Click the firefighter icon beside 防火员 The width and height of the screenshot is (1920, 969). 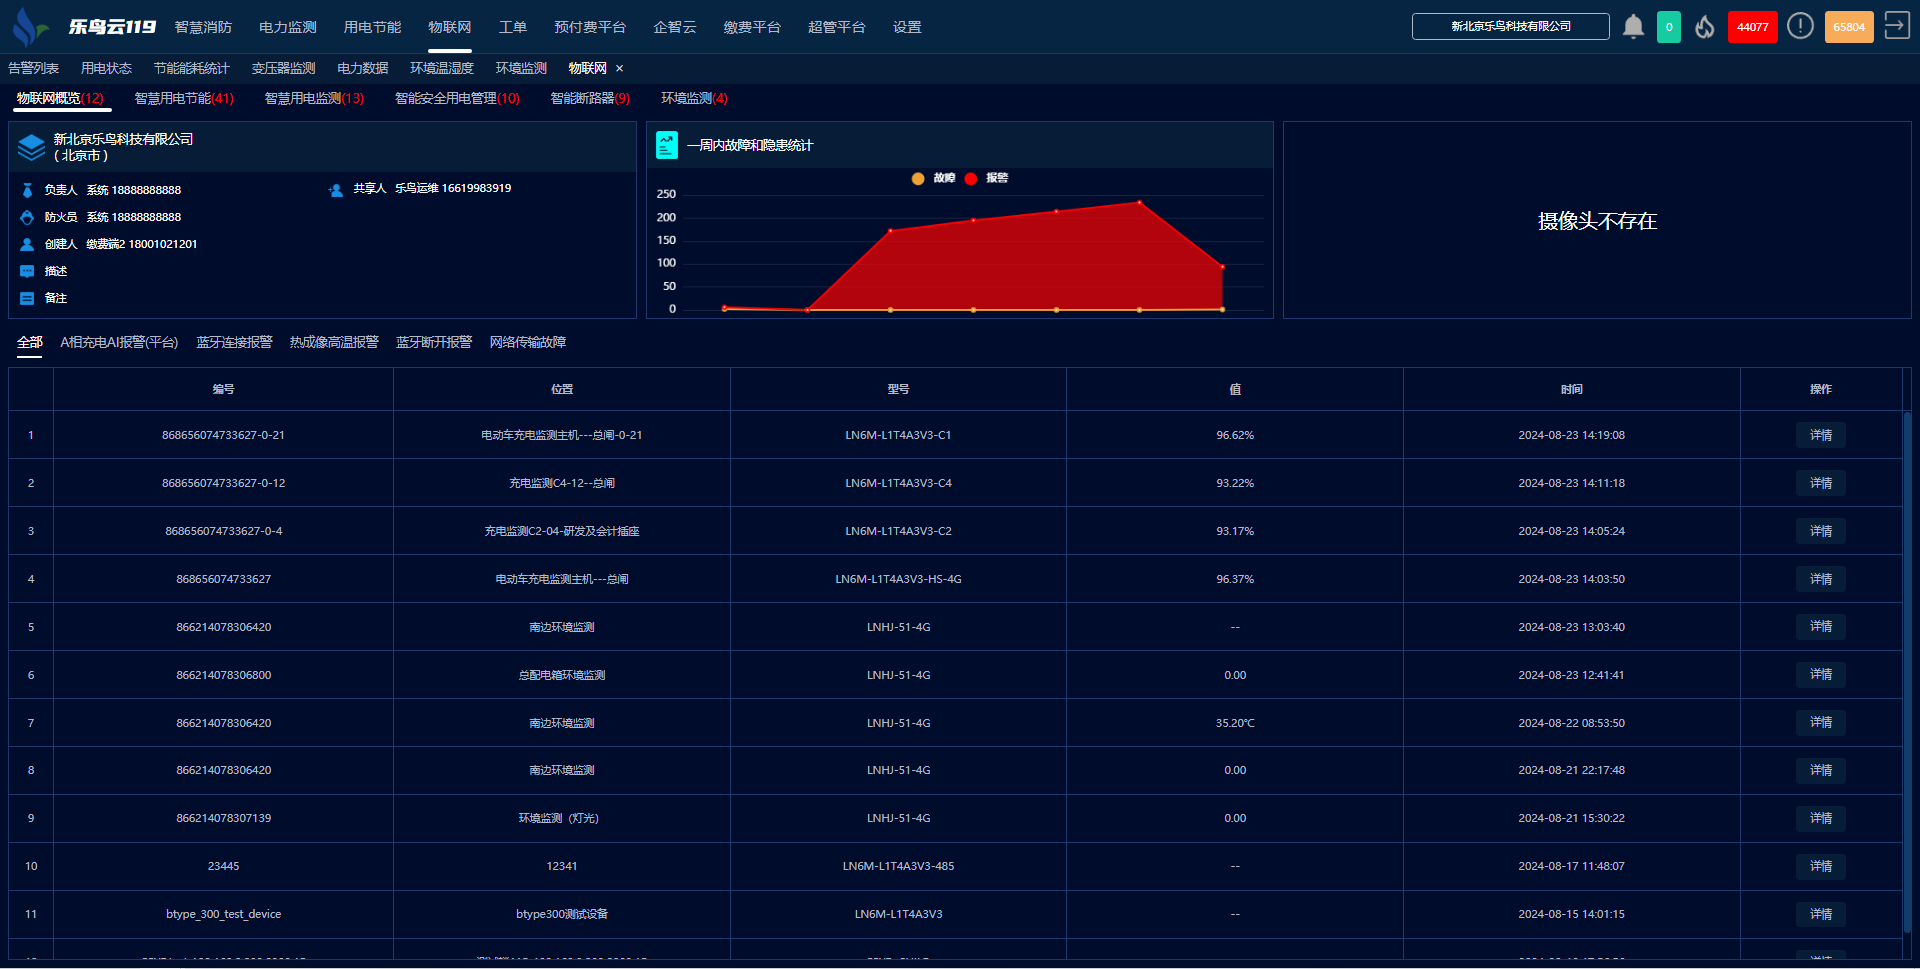[27, 217]
